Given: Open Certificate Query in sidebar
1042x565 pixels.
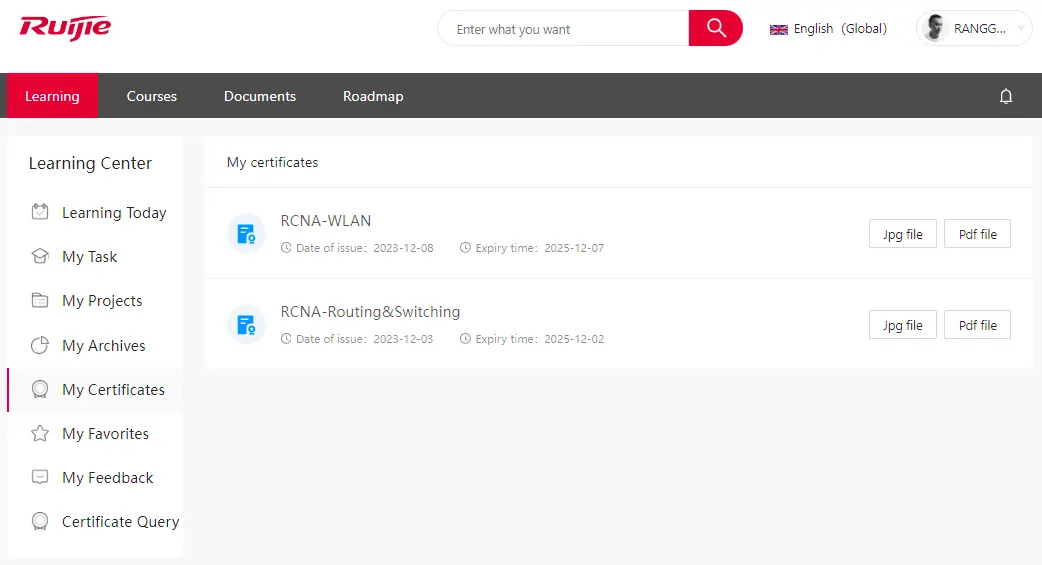Looking at the screenshot, I should [x=120, y=522].
